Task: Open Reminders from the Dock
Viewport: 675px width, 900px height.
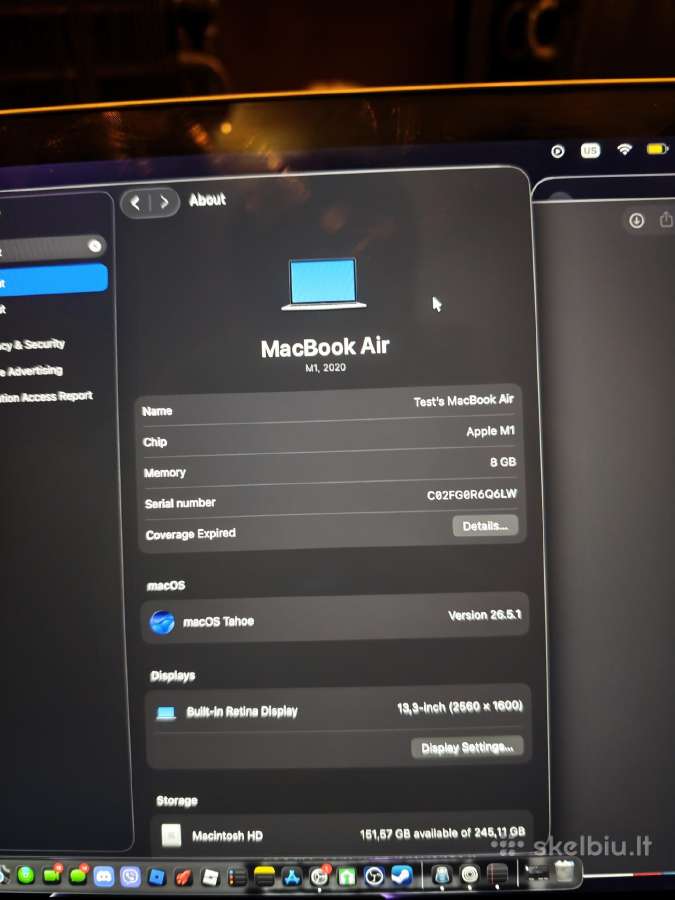Action: [237, 877]
